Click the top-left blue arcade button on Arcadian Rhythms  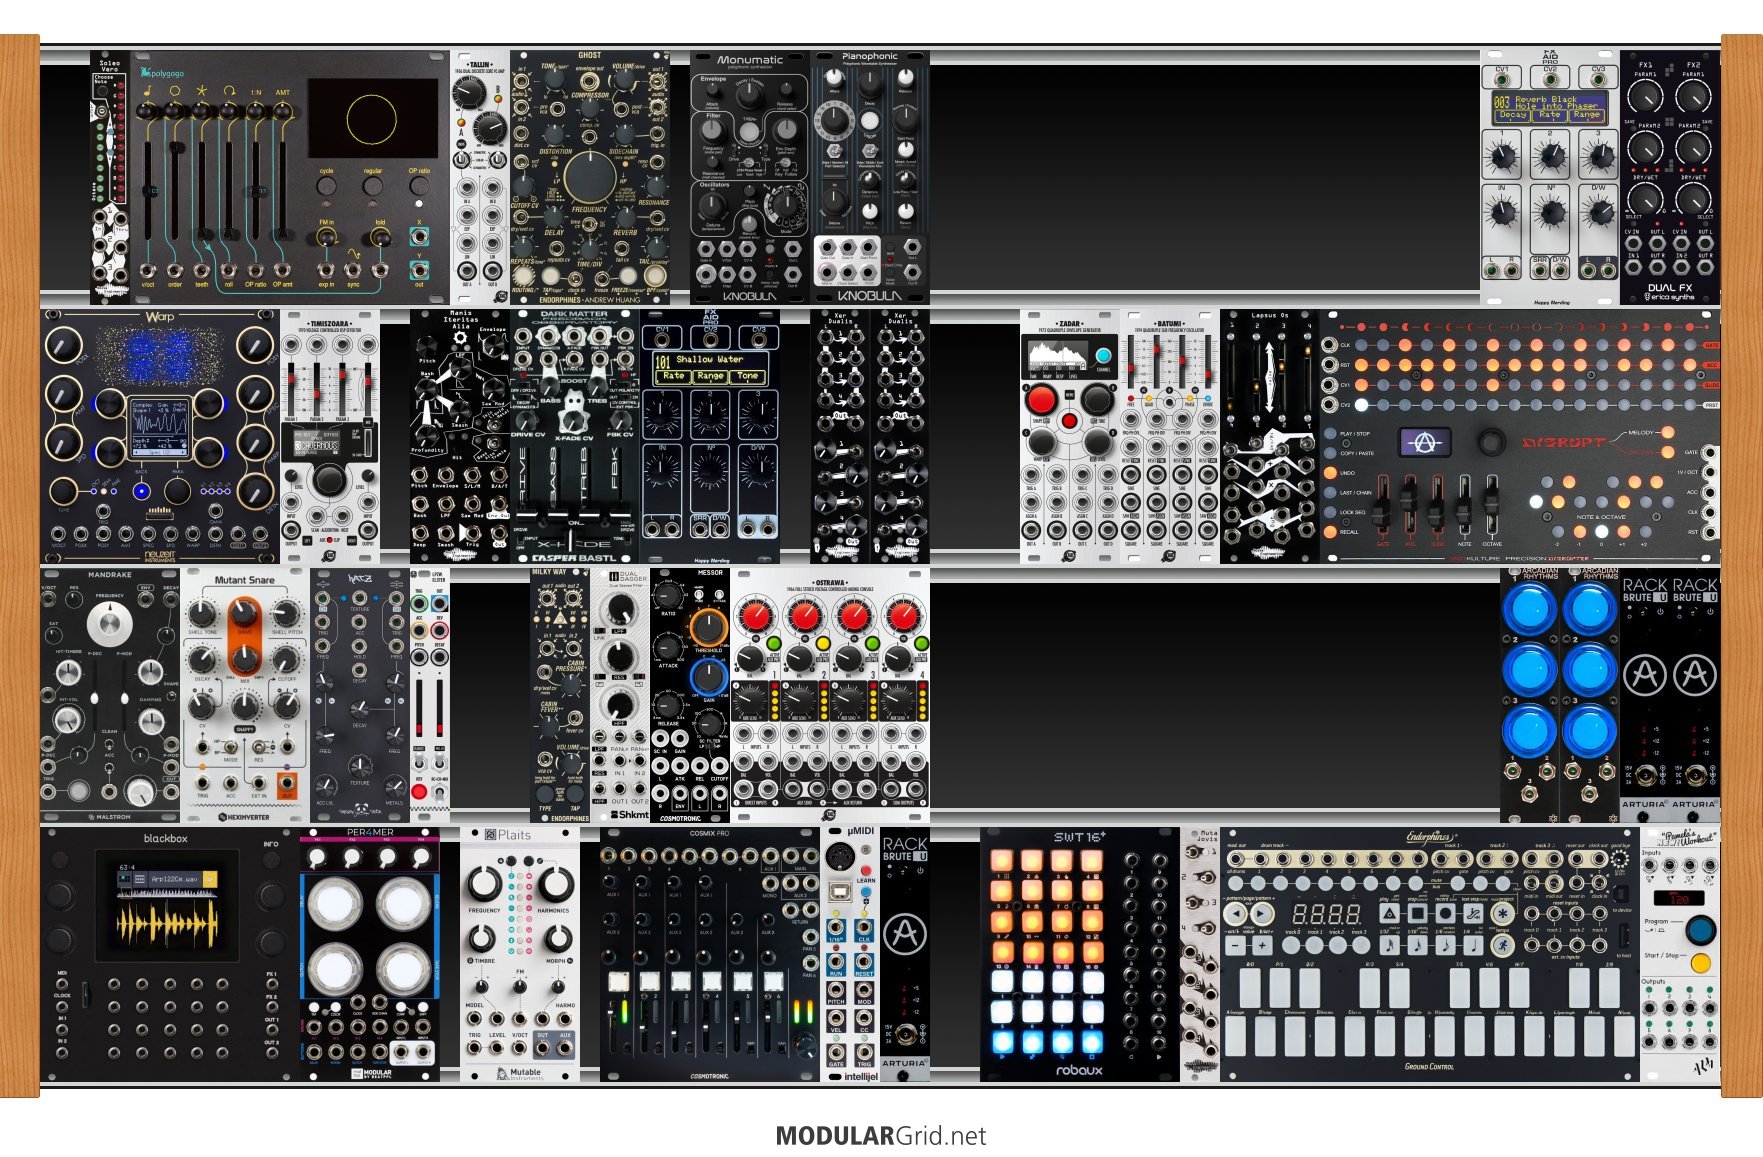pos(1530,608)
